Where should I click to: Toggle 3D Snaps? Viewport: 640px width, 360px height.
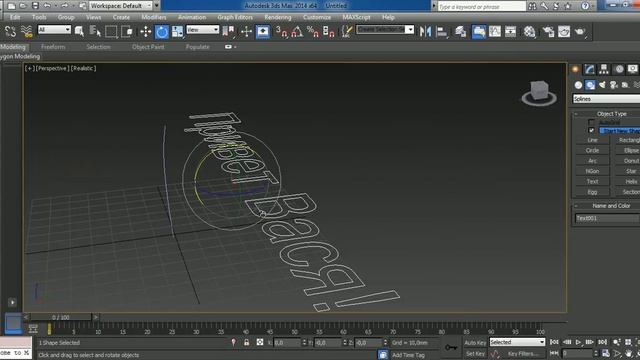click(281, 31)
